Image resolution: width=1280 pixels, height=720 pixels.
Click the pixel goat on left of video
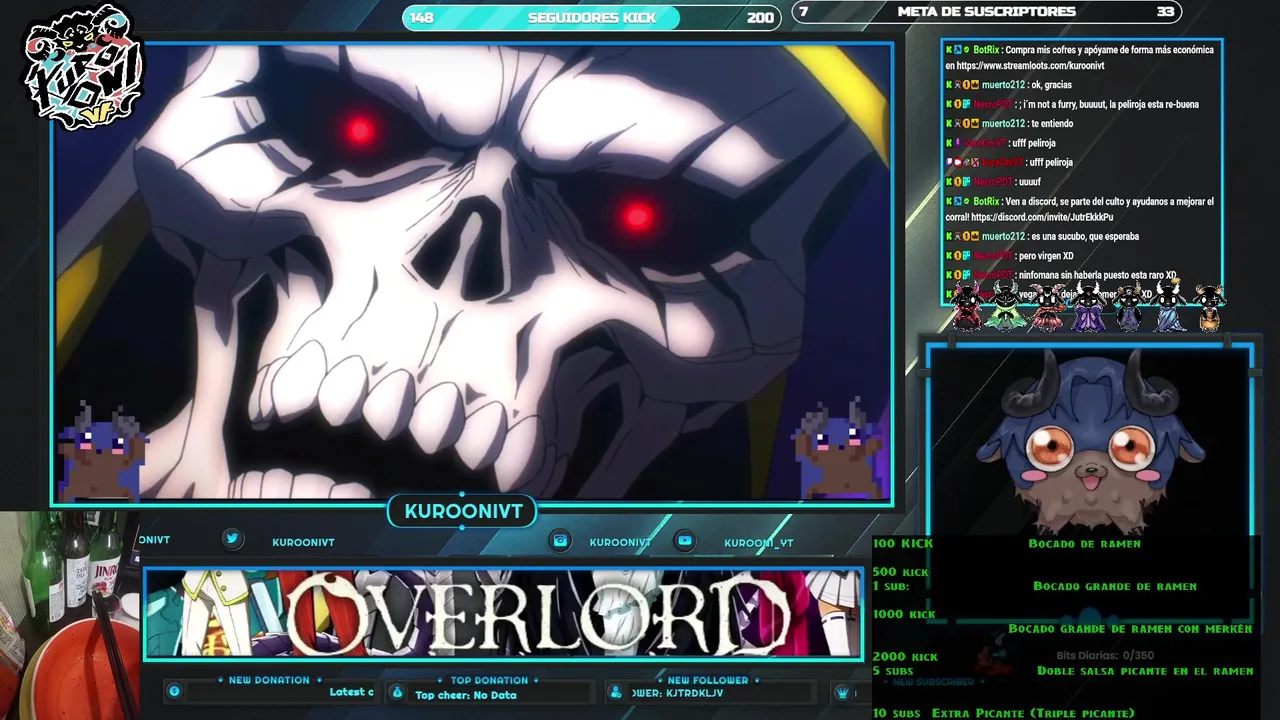(x=103, y=452)
